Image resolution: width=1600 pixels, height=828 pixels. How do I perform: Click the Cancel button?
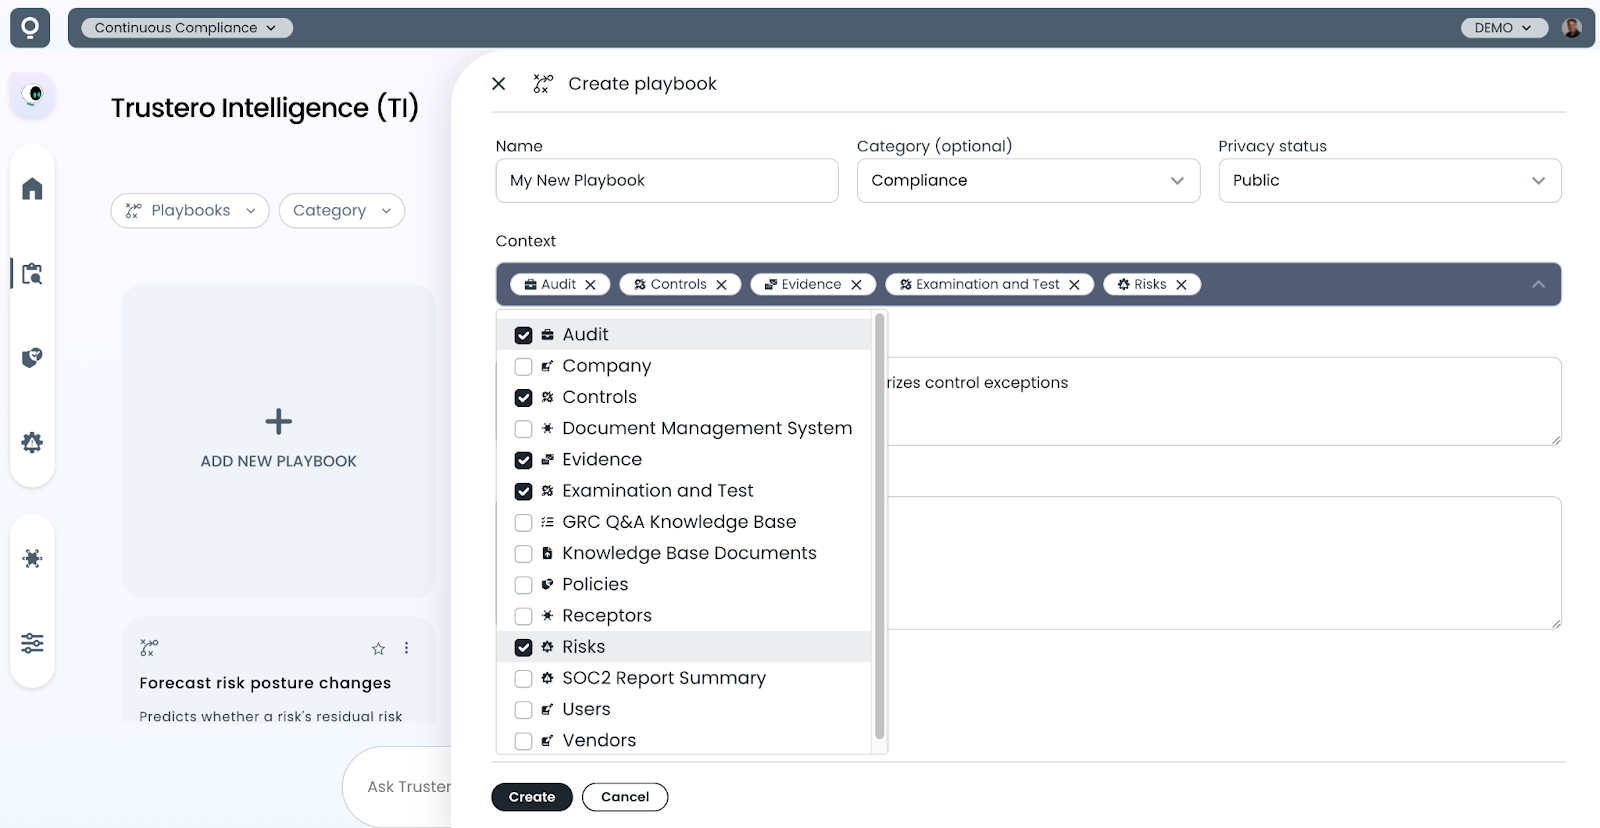625,797
